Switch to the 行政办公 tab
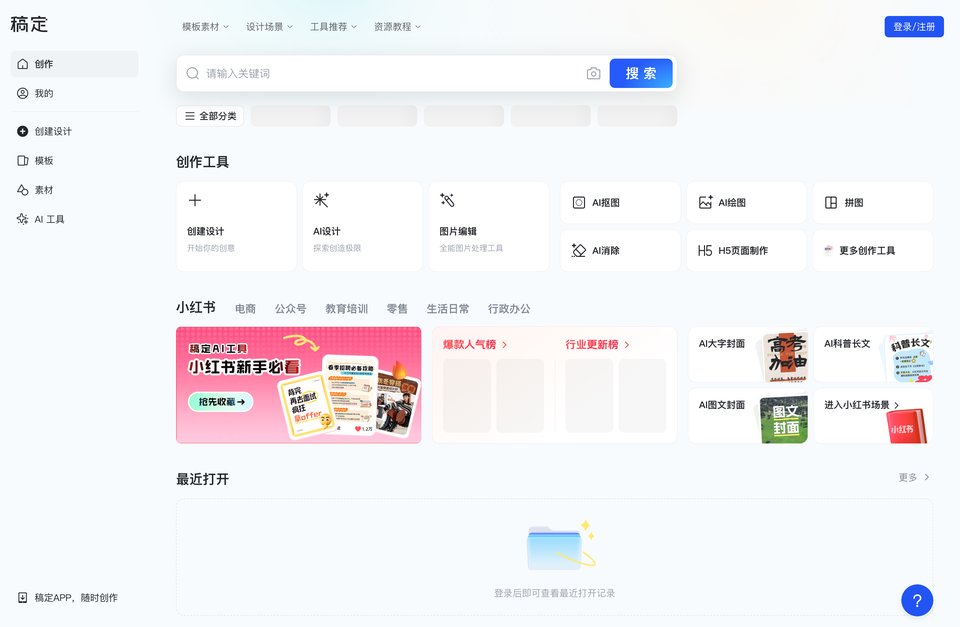 (509, 309)
